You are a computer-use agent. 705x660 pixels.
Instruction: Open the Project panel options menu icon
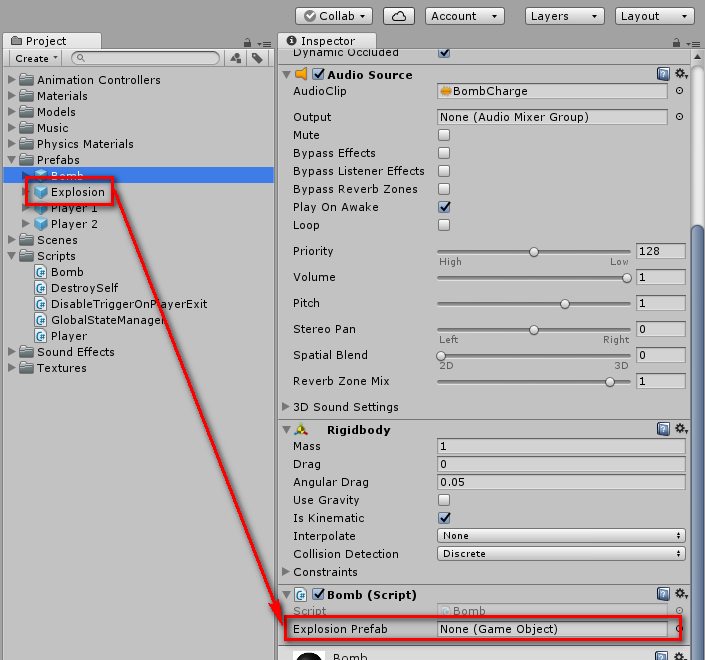coord(264,44)
